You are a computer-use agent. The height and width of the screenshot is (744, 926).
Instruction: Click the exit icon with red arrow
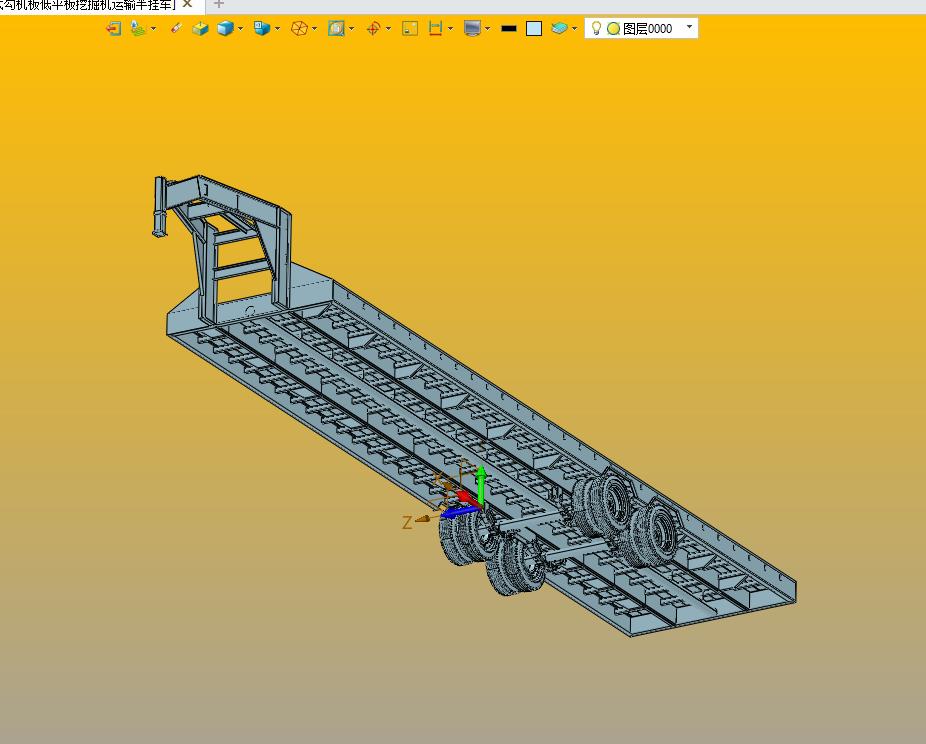(113, 28)
